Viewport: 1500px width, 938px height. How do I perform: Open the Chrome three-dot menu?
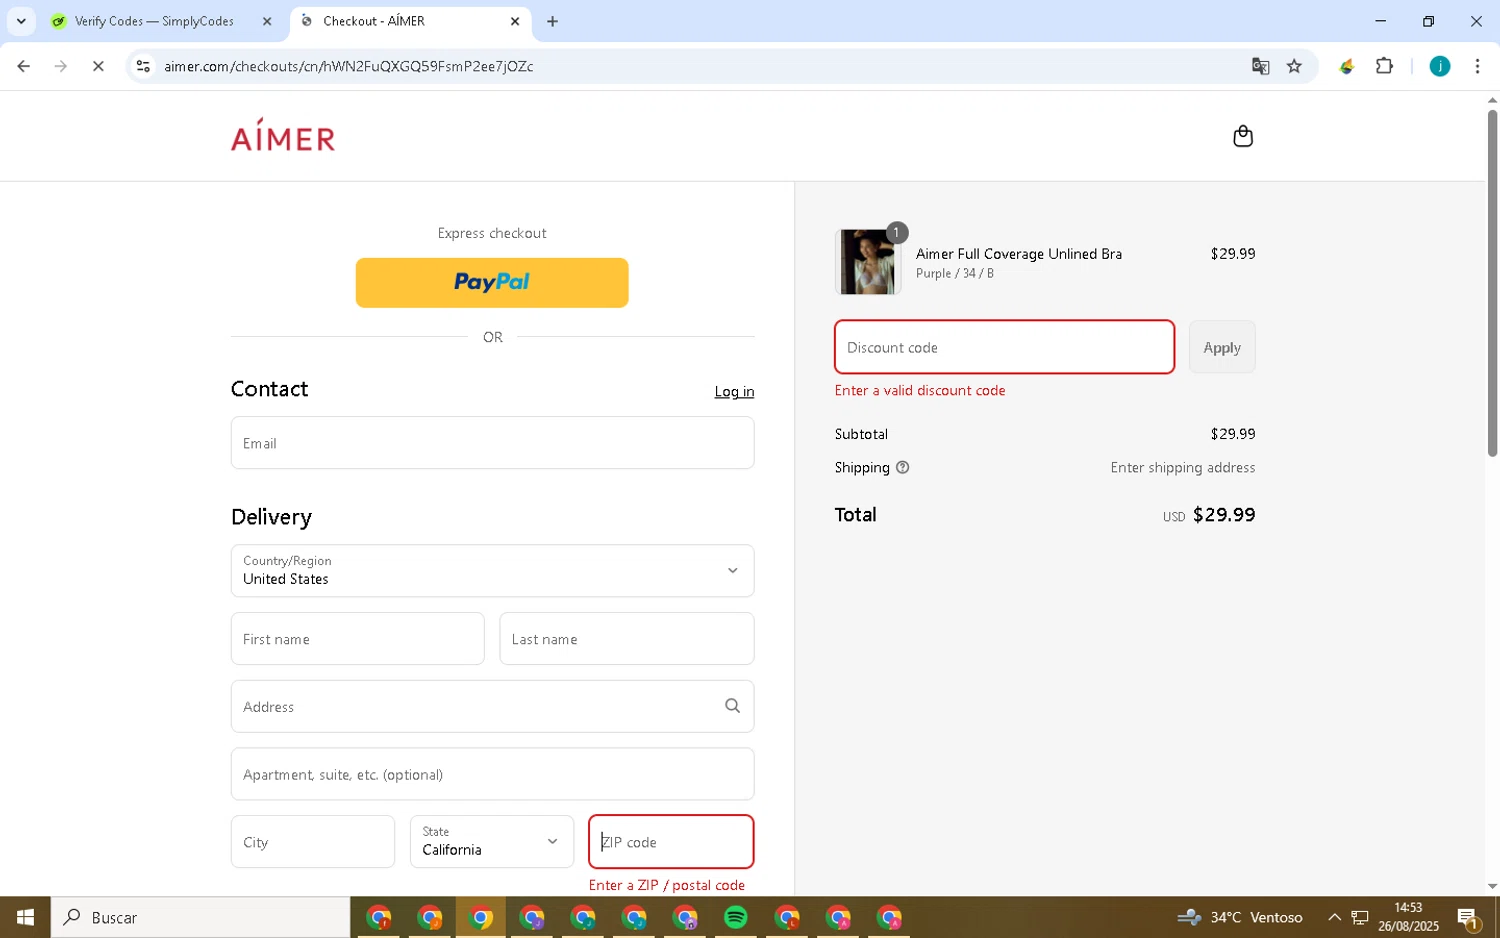(1477, 66)
